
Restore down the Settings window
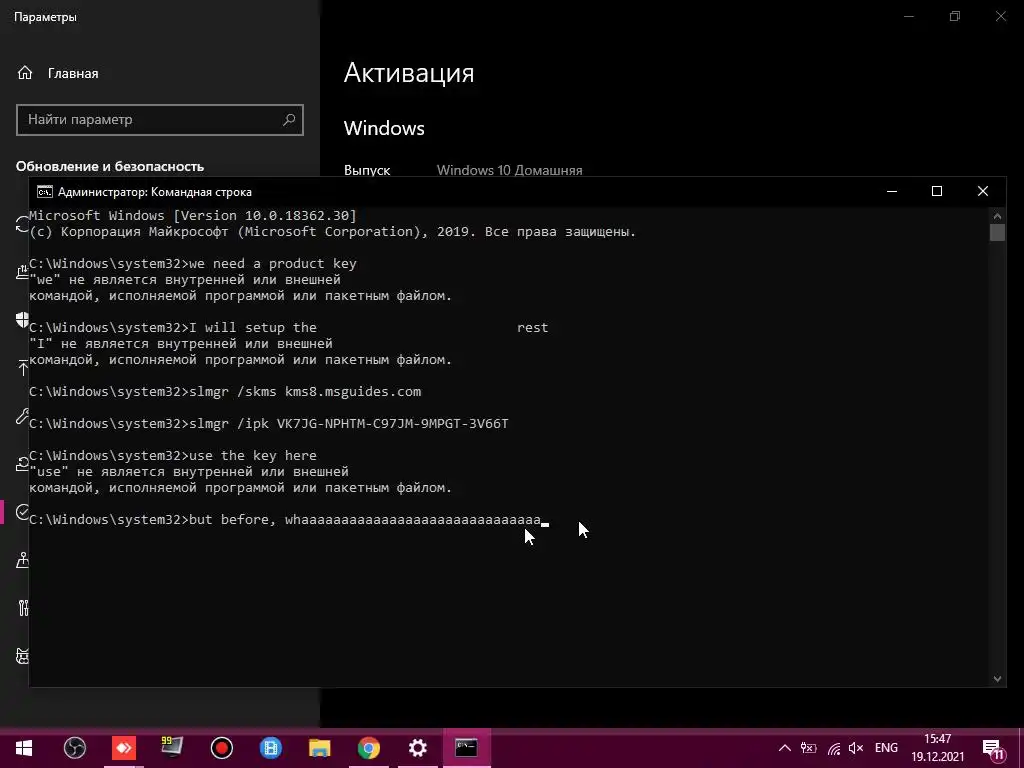pyautogui.click(x=955, y=16)
